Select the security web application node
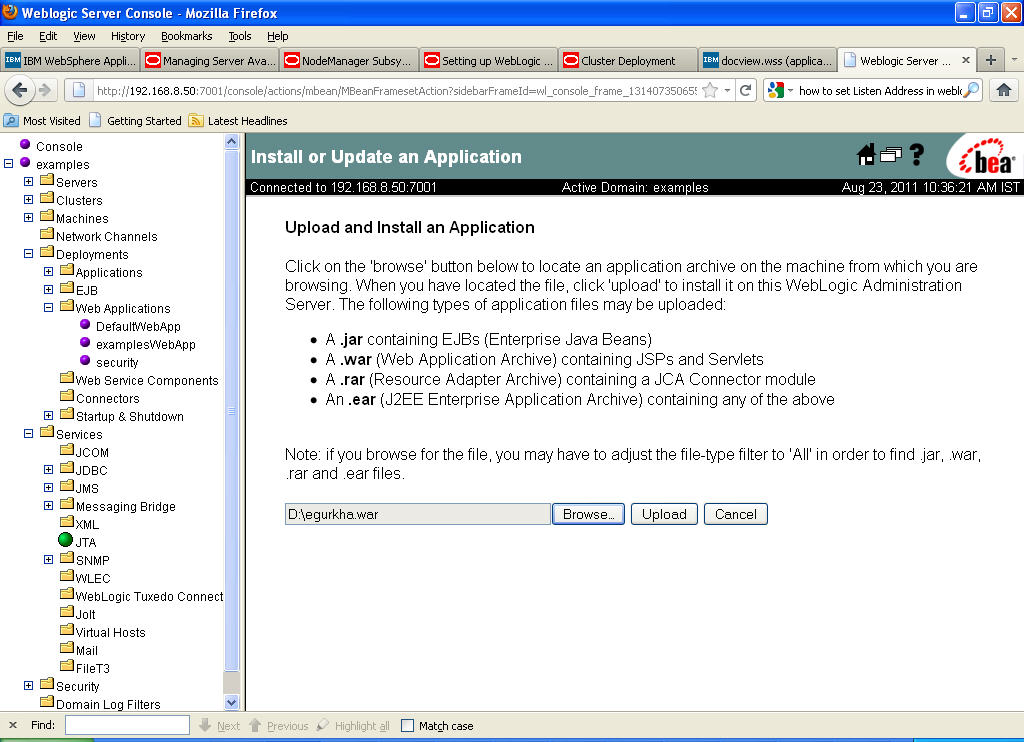The height and width of the screenshot is (742, 1024). click(x=117, y=363)
